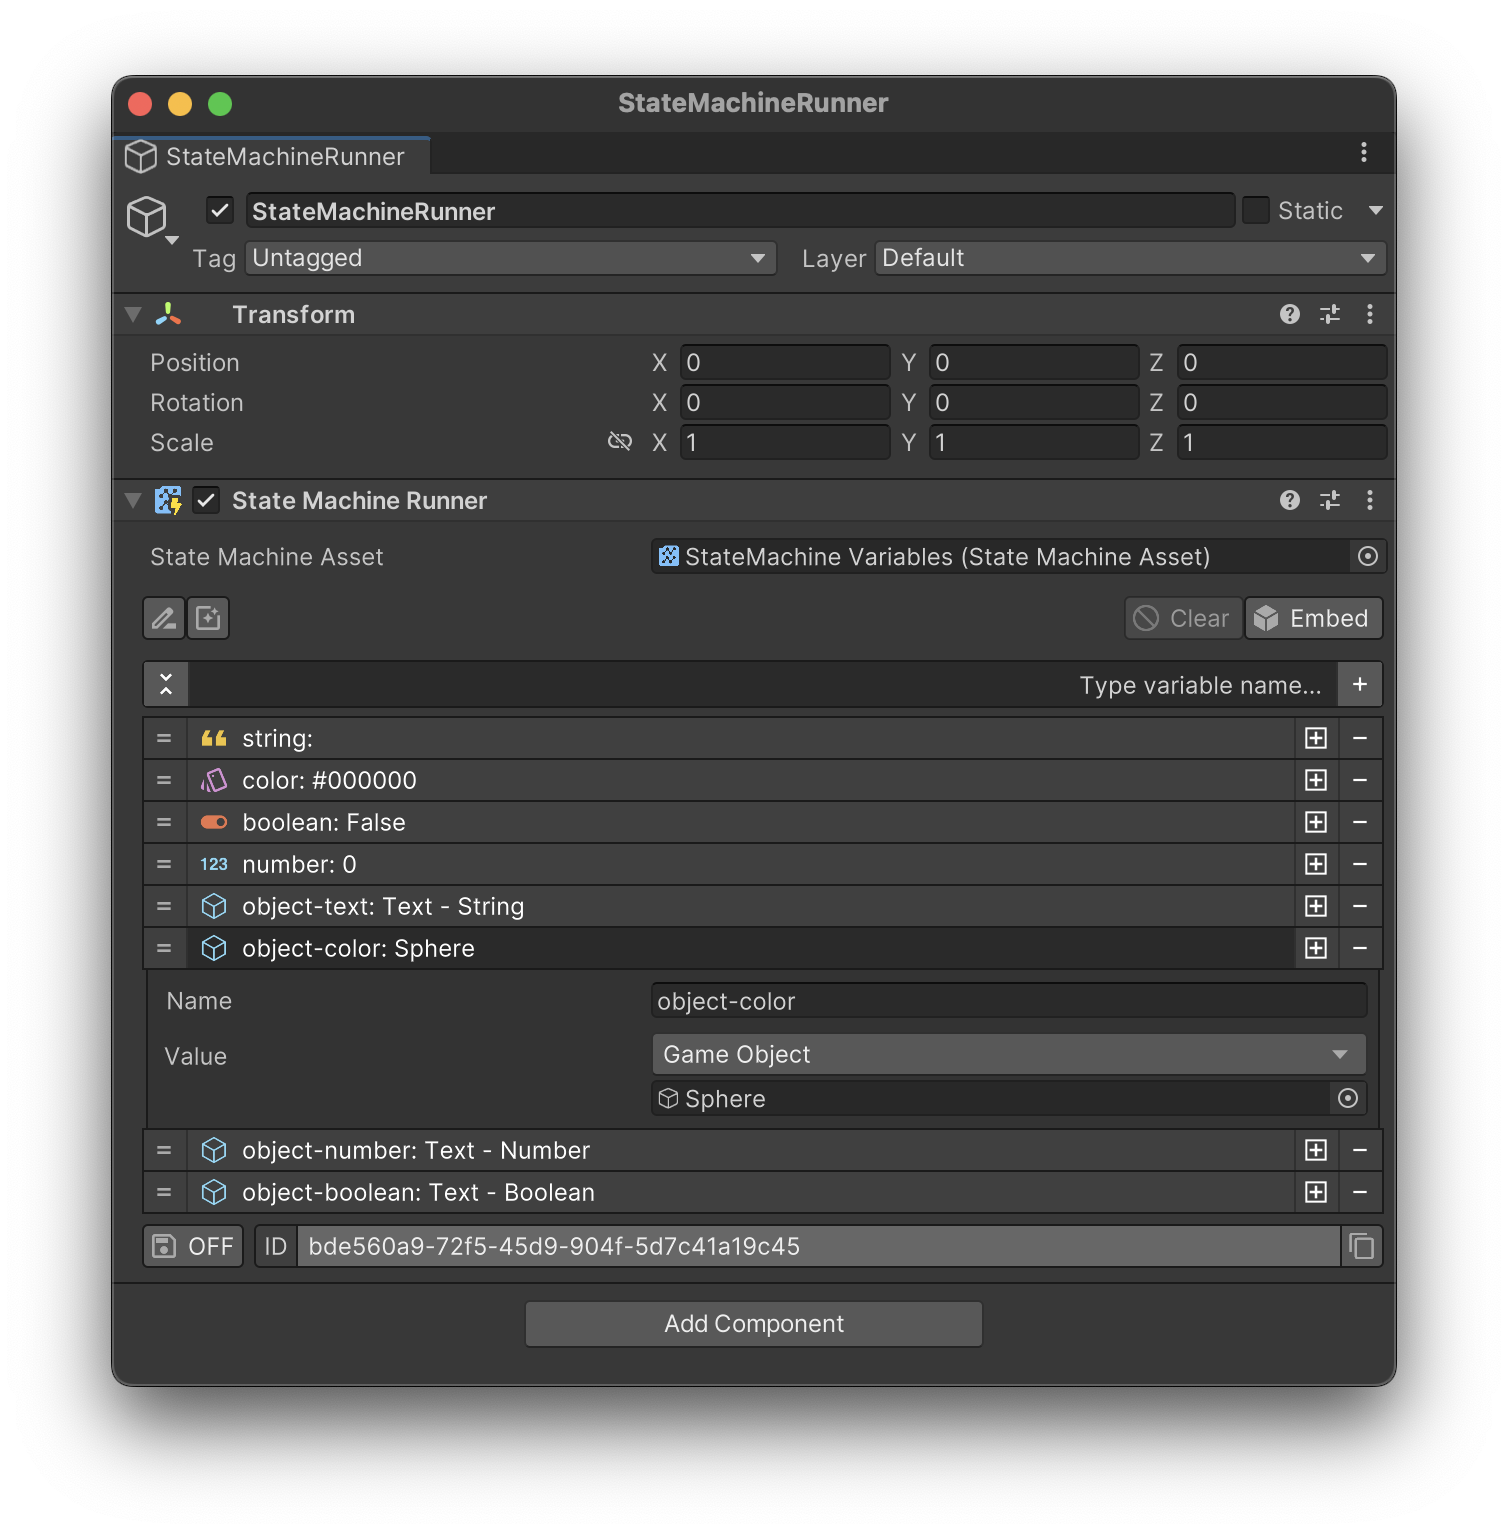Disable the State Machine Runner component checkbox
The height and width of the screenshot is (1534, 1508).
coord(206,500)
